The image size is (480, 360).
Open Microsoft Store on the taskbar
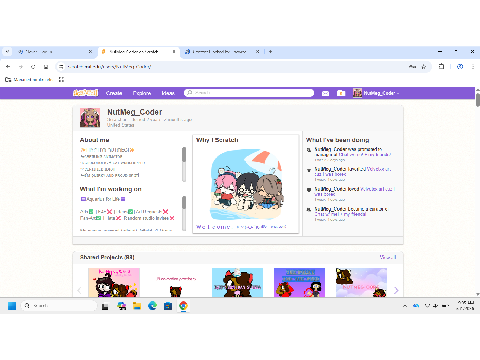tap(168, 306)
